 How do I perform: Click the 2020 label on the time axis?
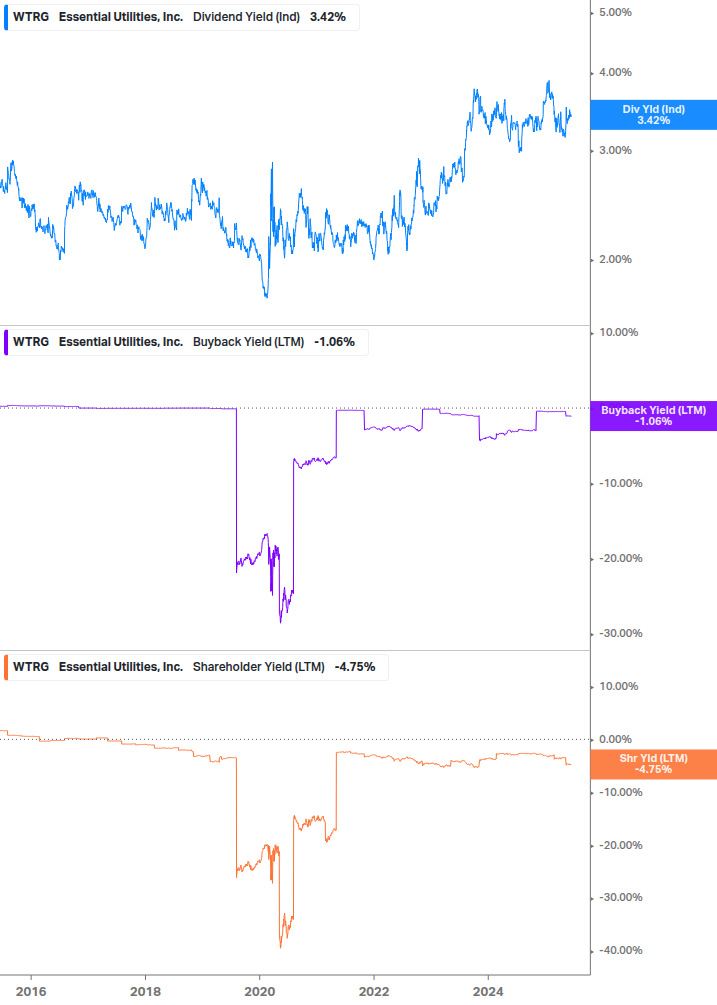[x=260, y=992]
